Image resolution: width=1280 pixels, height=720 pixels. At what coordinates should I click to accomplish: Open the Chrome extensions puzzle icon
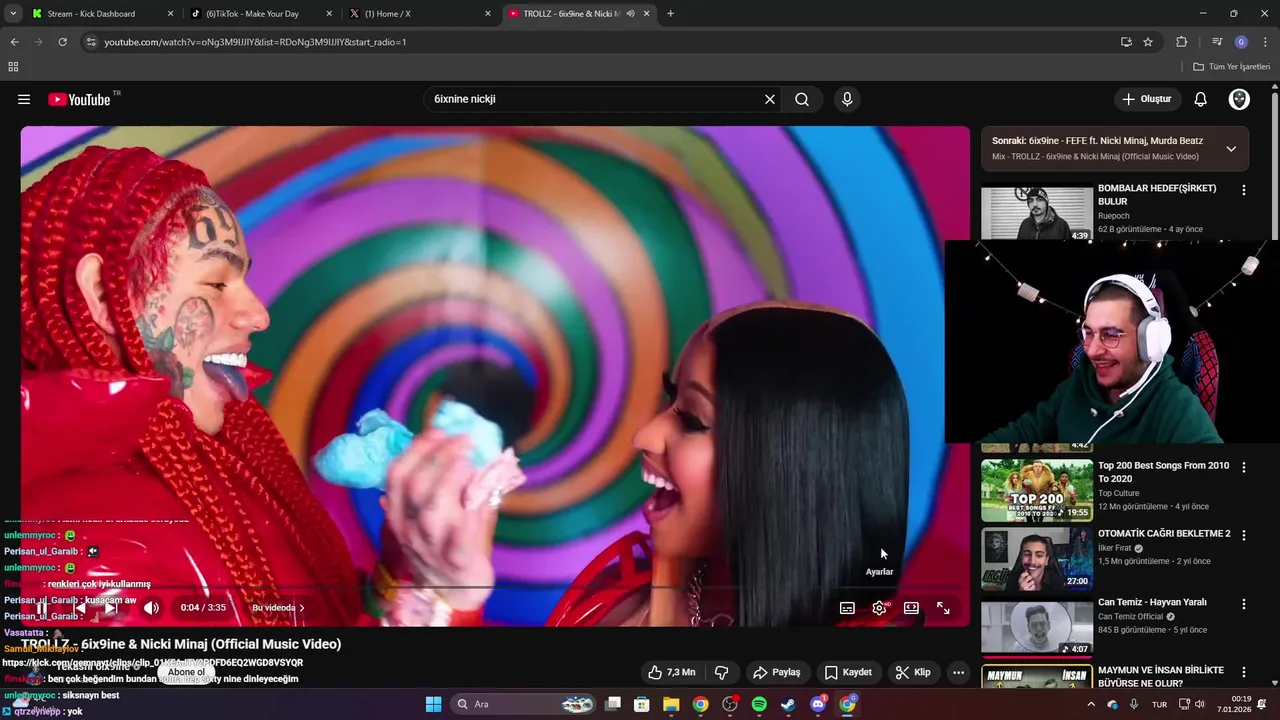pos(1182,42)
